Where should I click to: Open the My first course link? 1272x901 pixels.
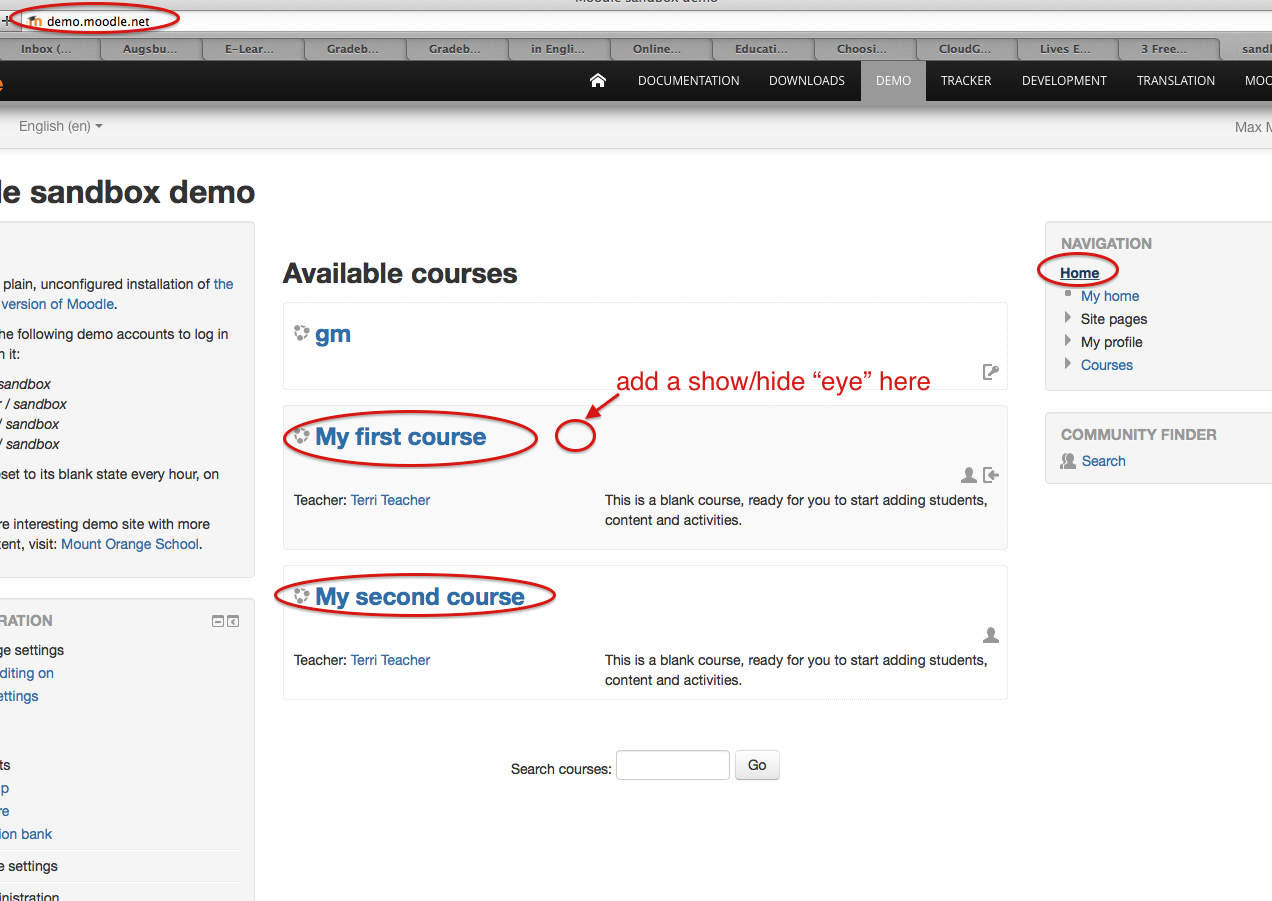(x=400, y=437)
